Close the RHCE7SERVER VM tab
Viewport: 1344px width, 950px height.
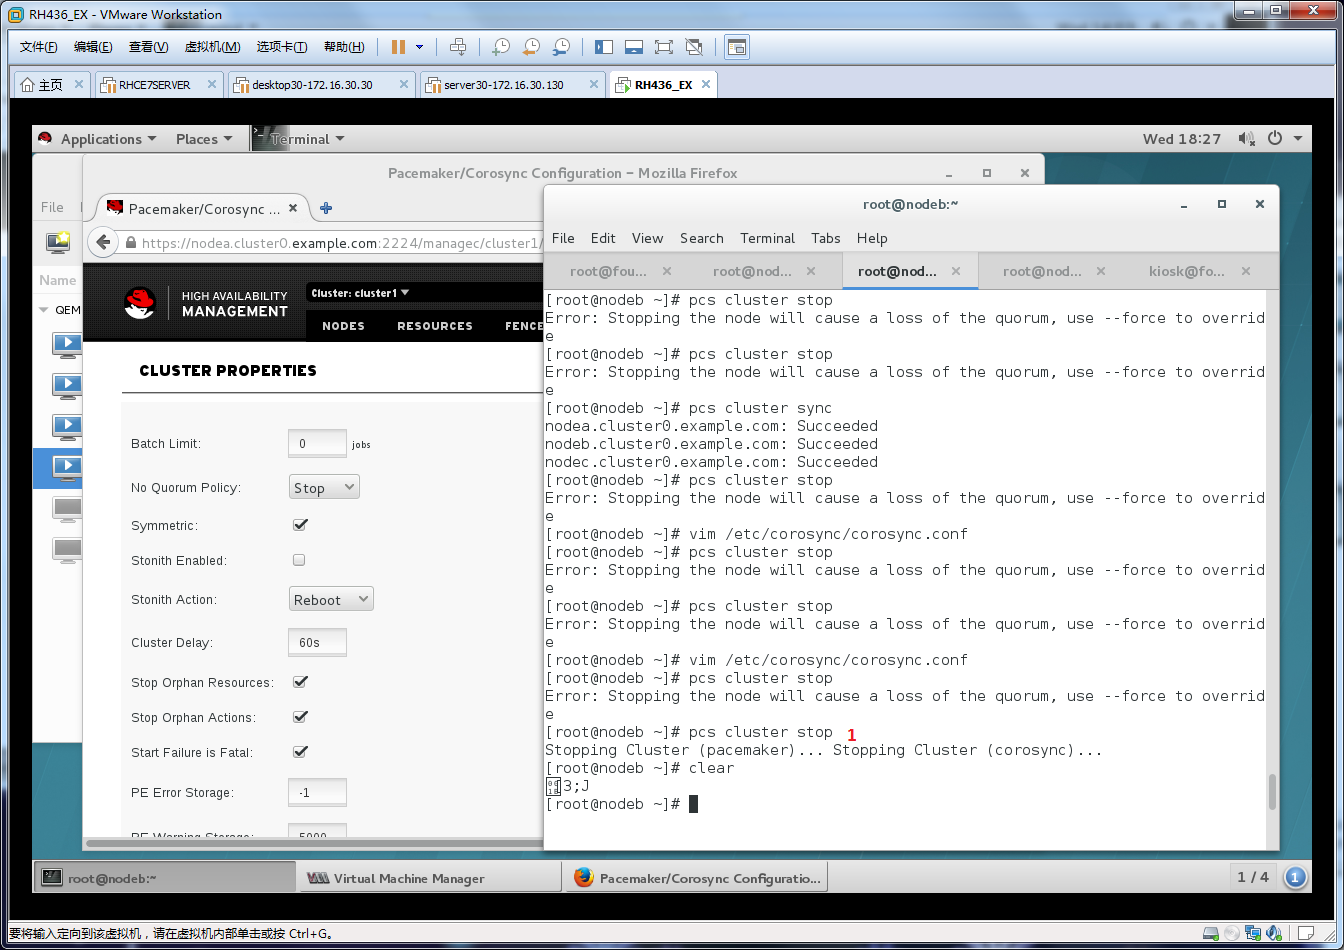click(211, 85)
